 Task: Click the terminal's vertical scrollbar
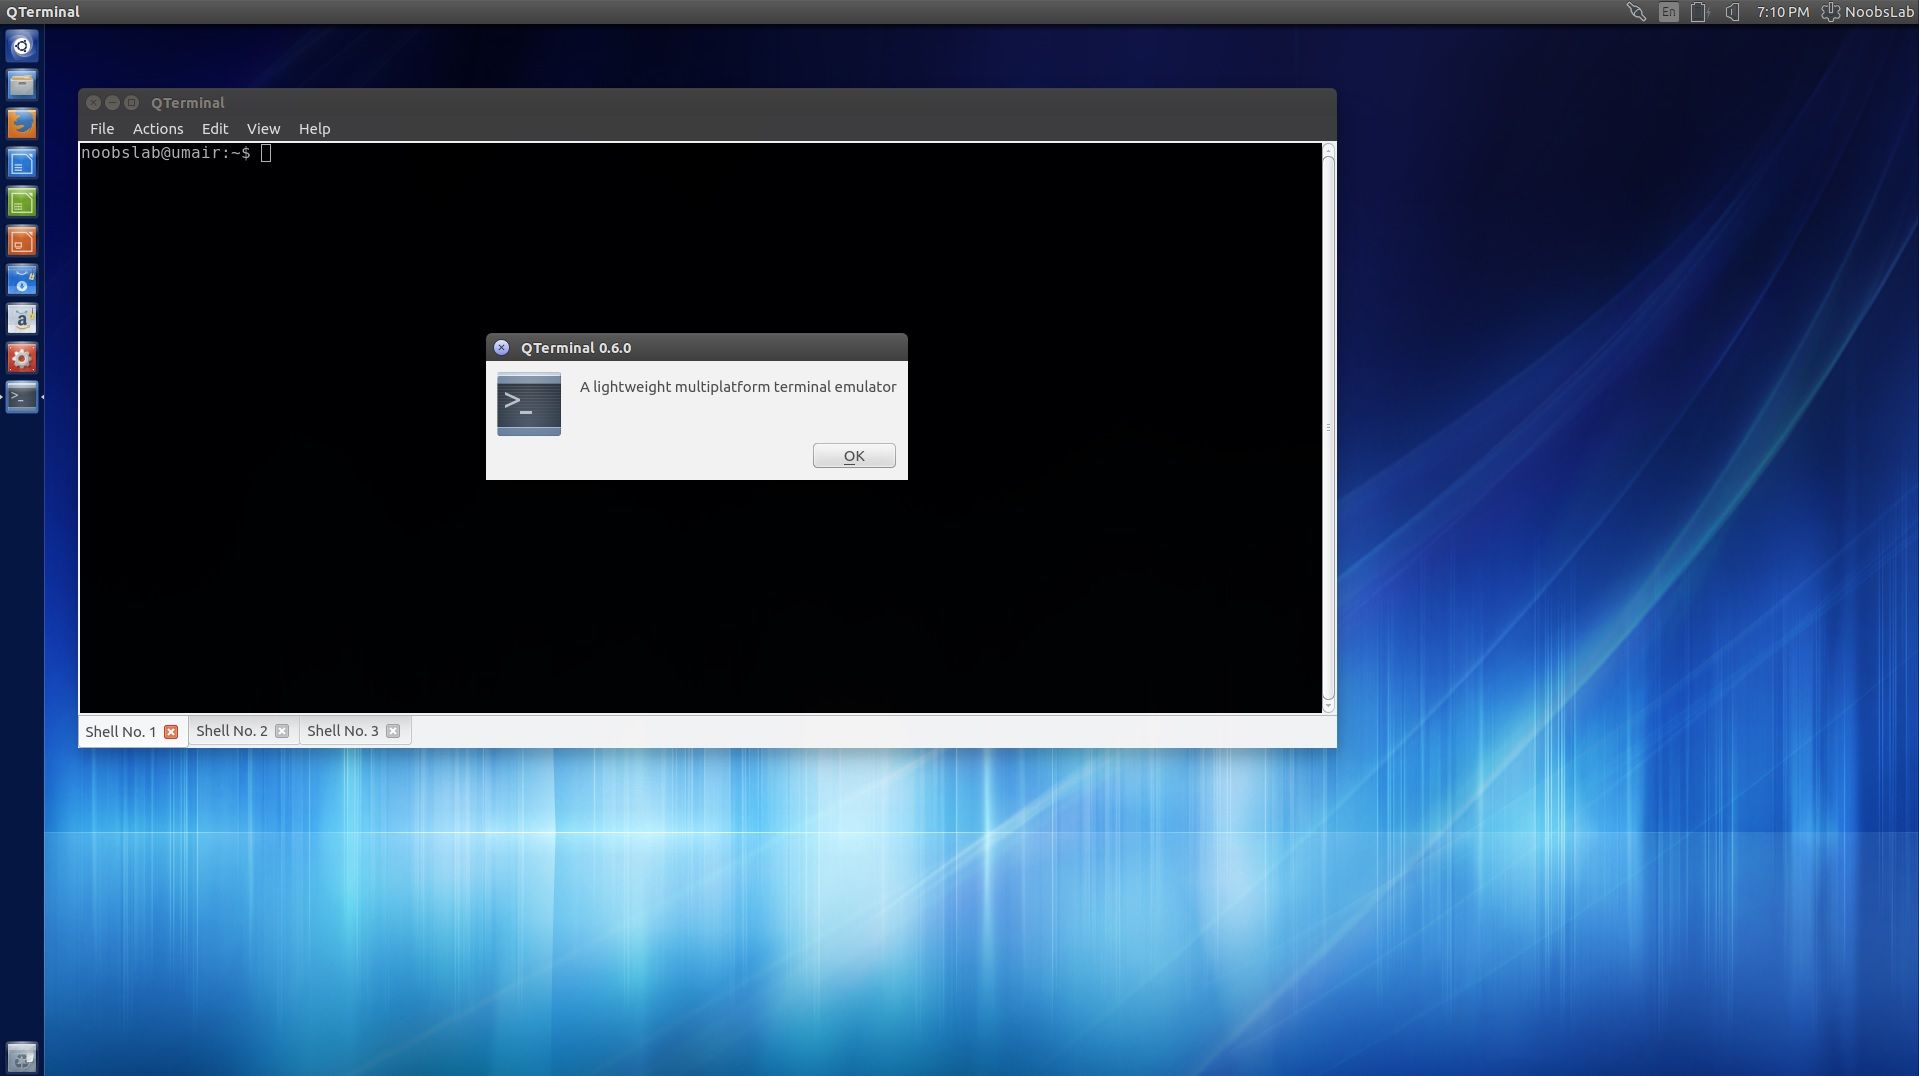coord(1329,427)
